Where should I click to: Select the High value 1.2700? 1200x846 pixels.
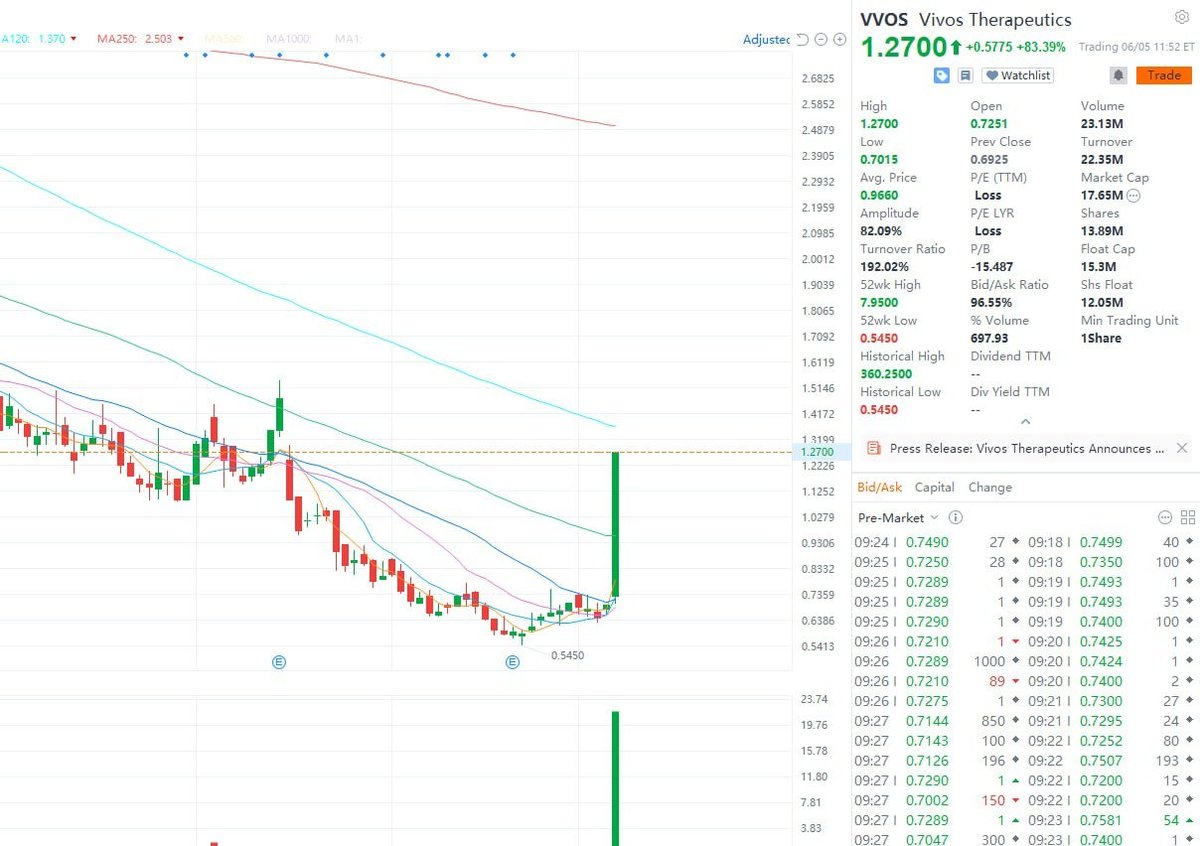879,124
